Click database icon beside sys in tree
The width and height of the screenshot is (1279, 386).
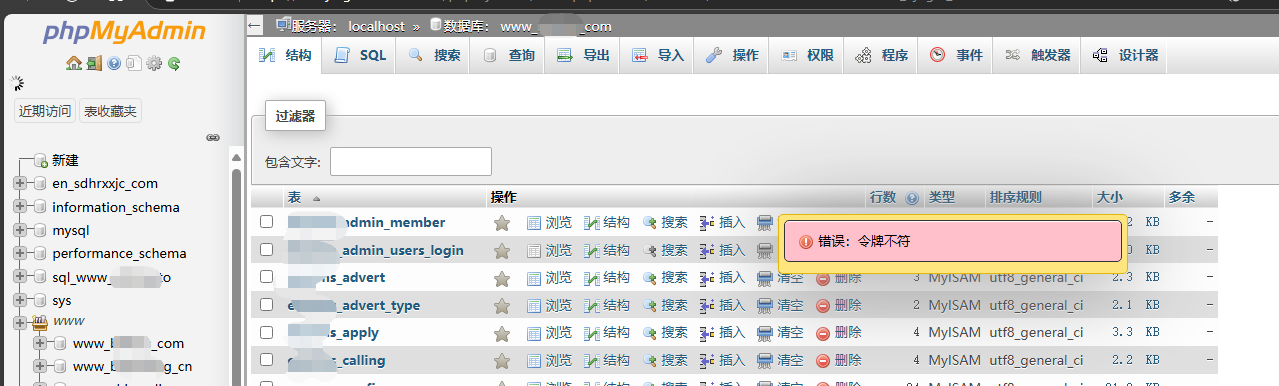40,300
